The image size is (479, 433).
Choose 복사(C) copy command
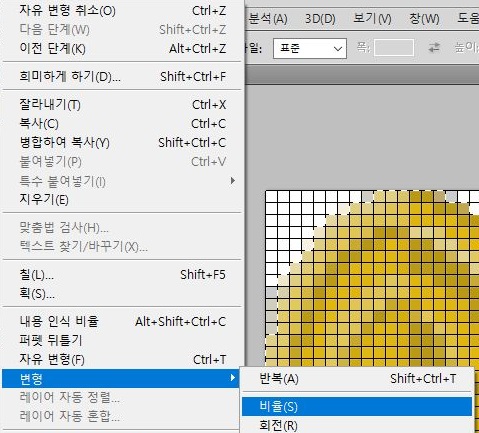122,124
